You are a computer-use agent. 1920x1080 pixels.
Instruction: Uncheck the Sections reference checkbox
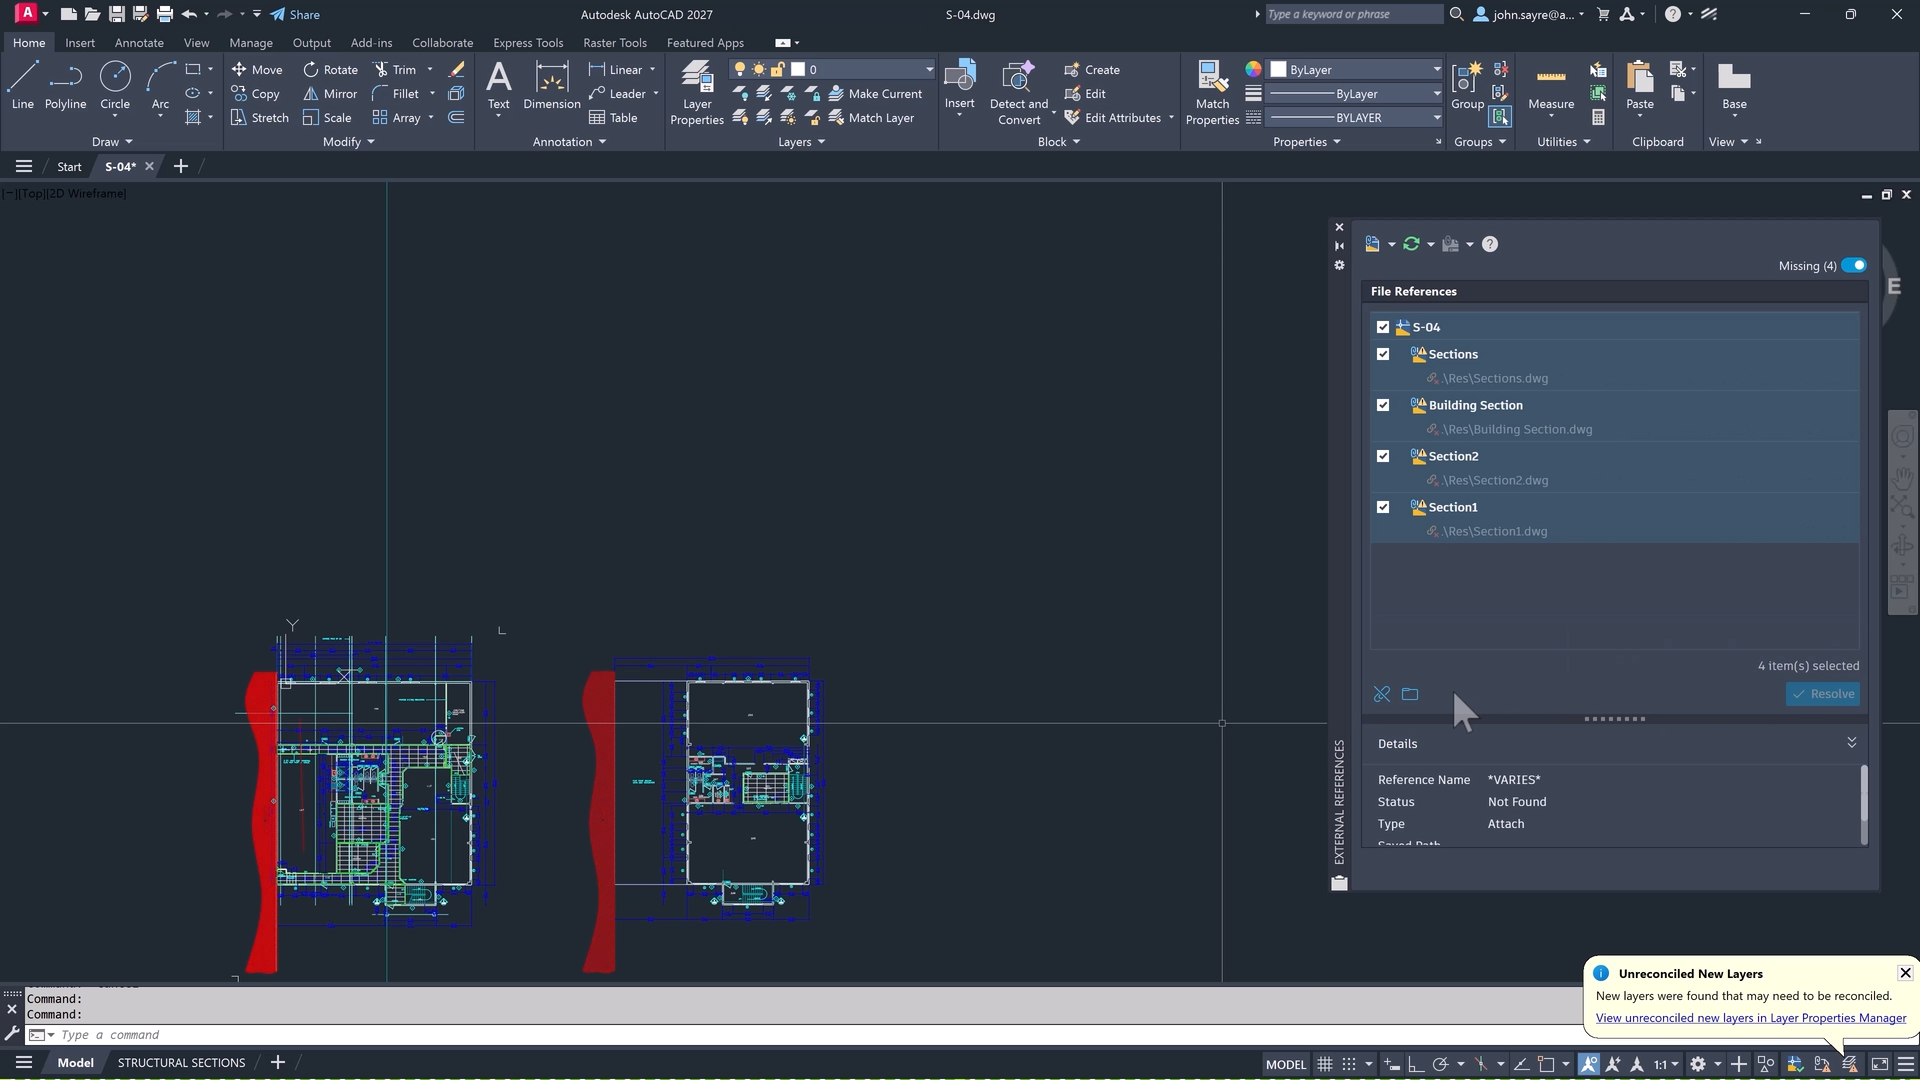[1383, 354]
